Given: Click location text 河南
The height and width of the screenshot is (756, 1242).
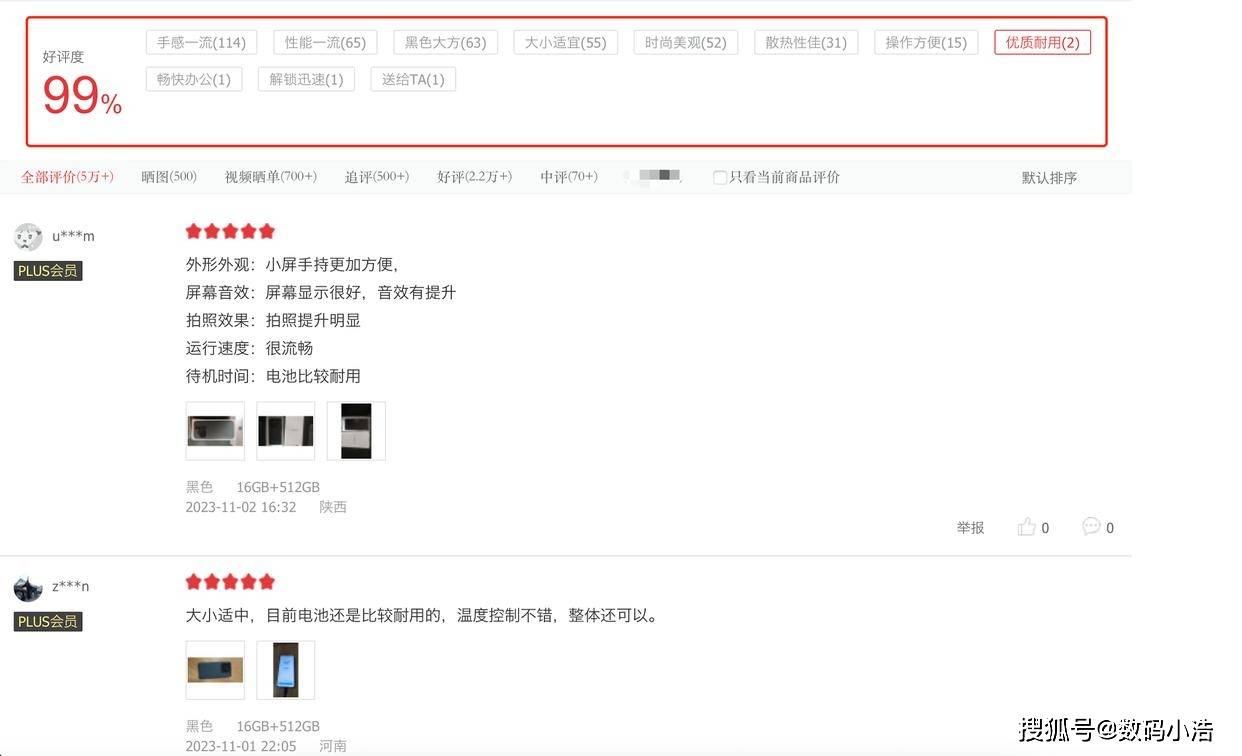Looking at the screenshot, I should click(333, 746).
